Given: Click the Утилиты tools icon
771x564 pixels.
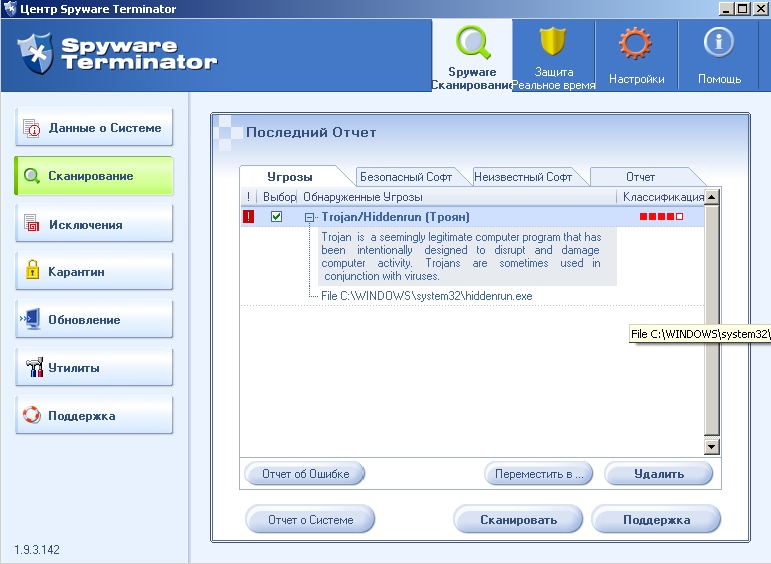Looking at the screenshot, I should tap(34, 367).
